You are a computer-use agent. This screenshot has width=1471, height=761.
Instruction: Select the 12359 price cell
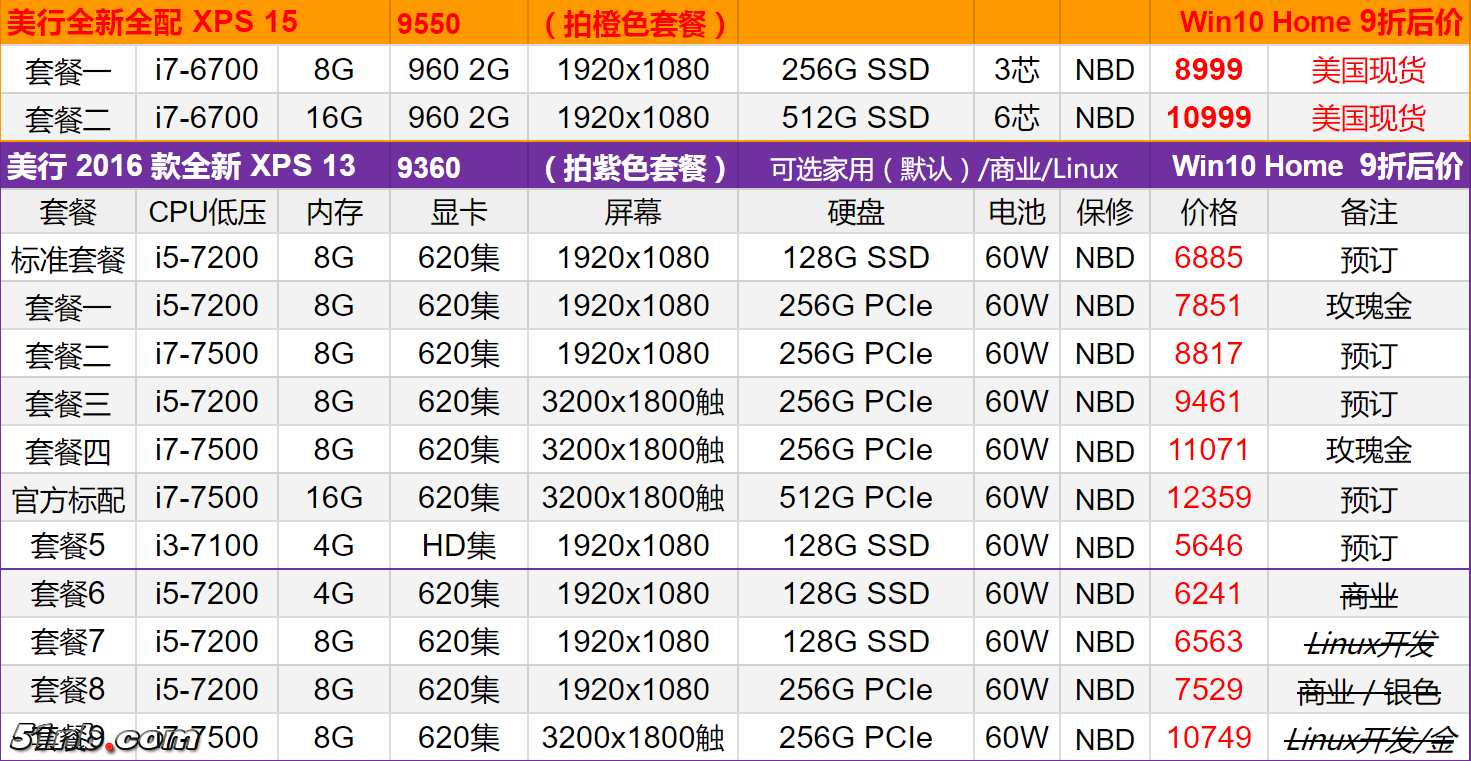tap(1209, 498)
